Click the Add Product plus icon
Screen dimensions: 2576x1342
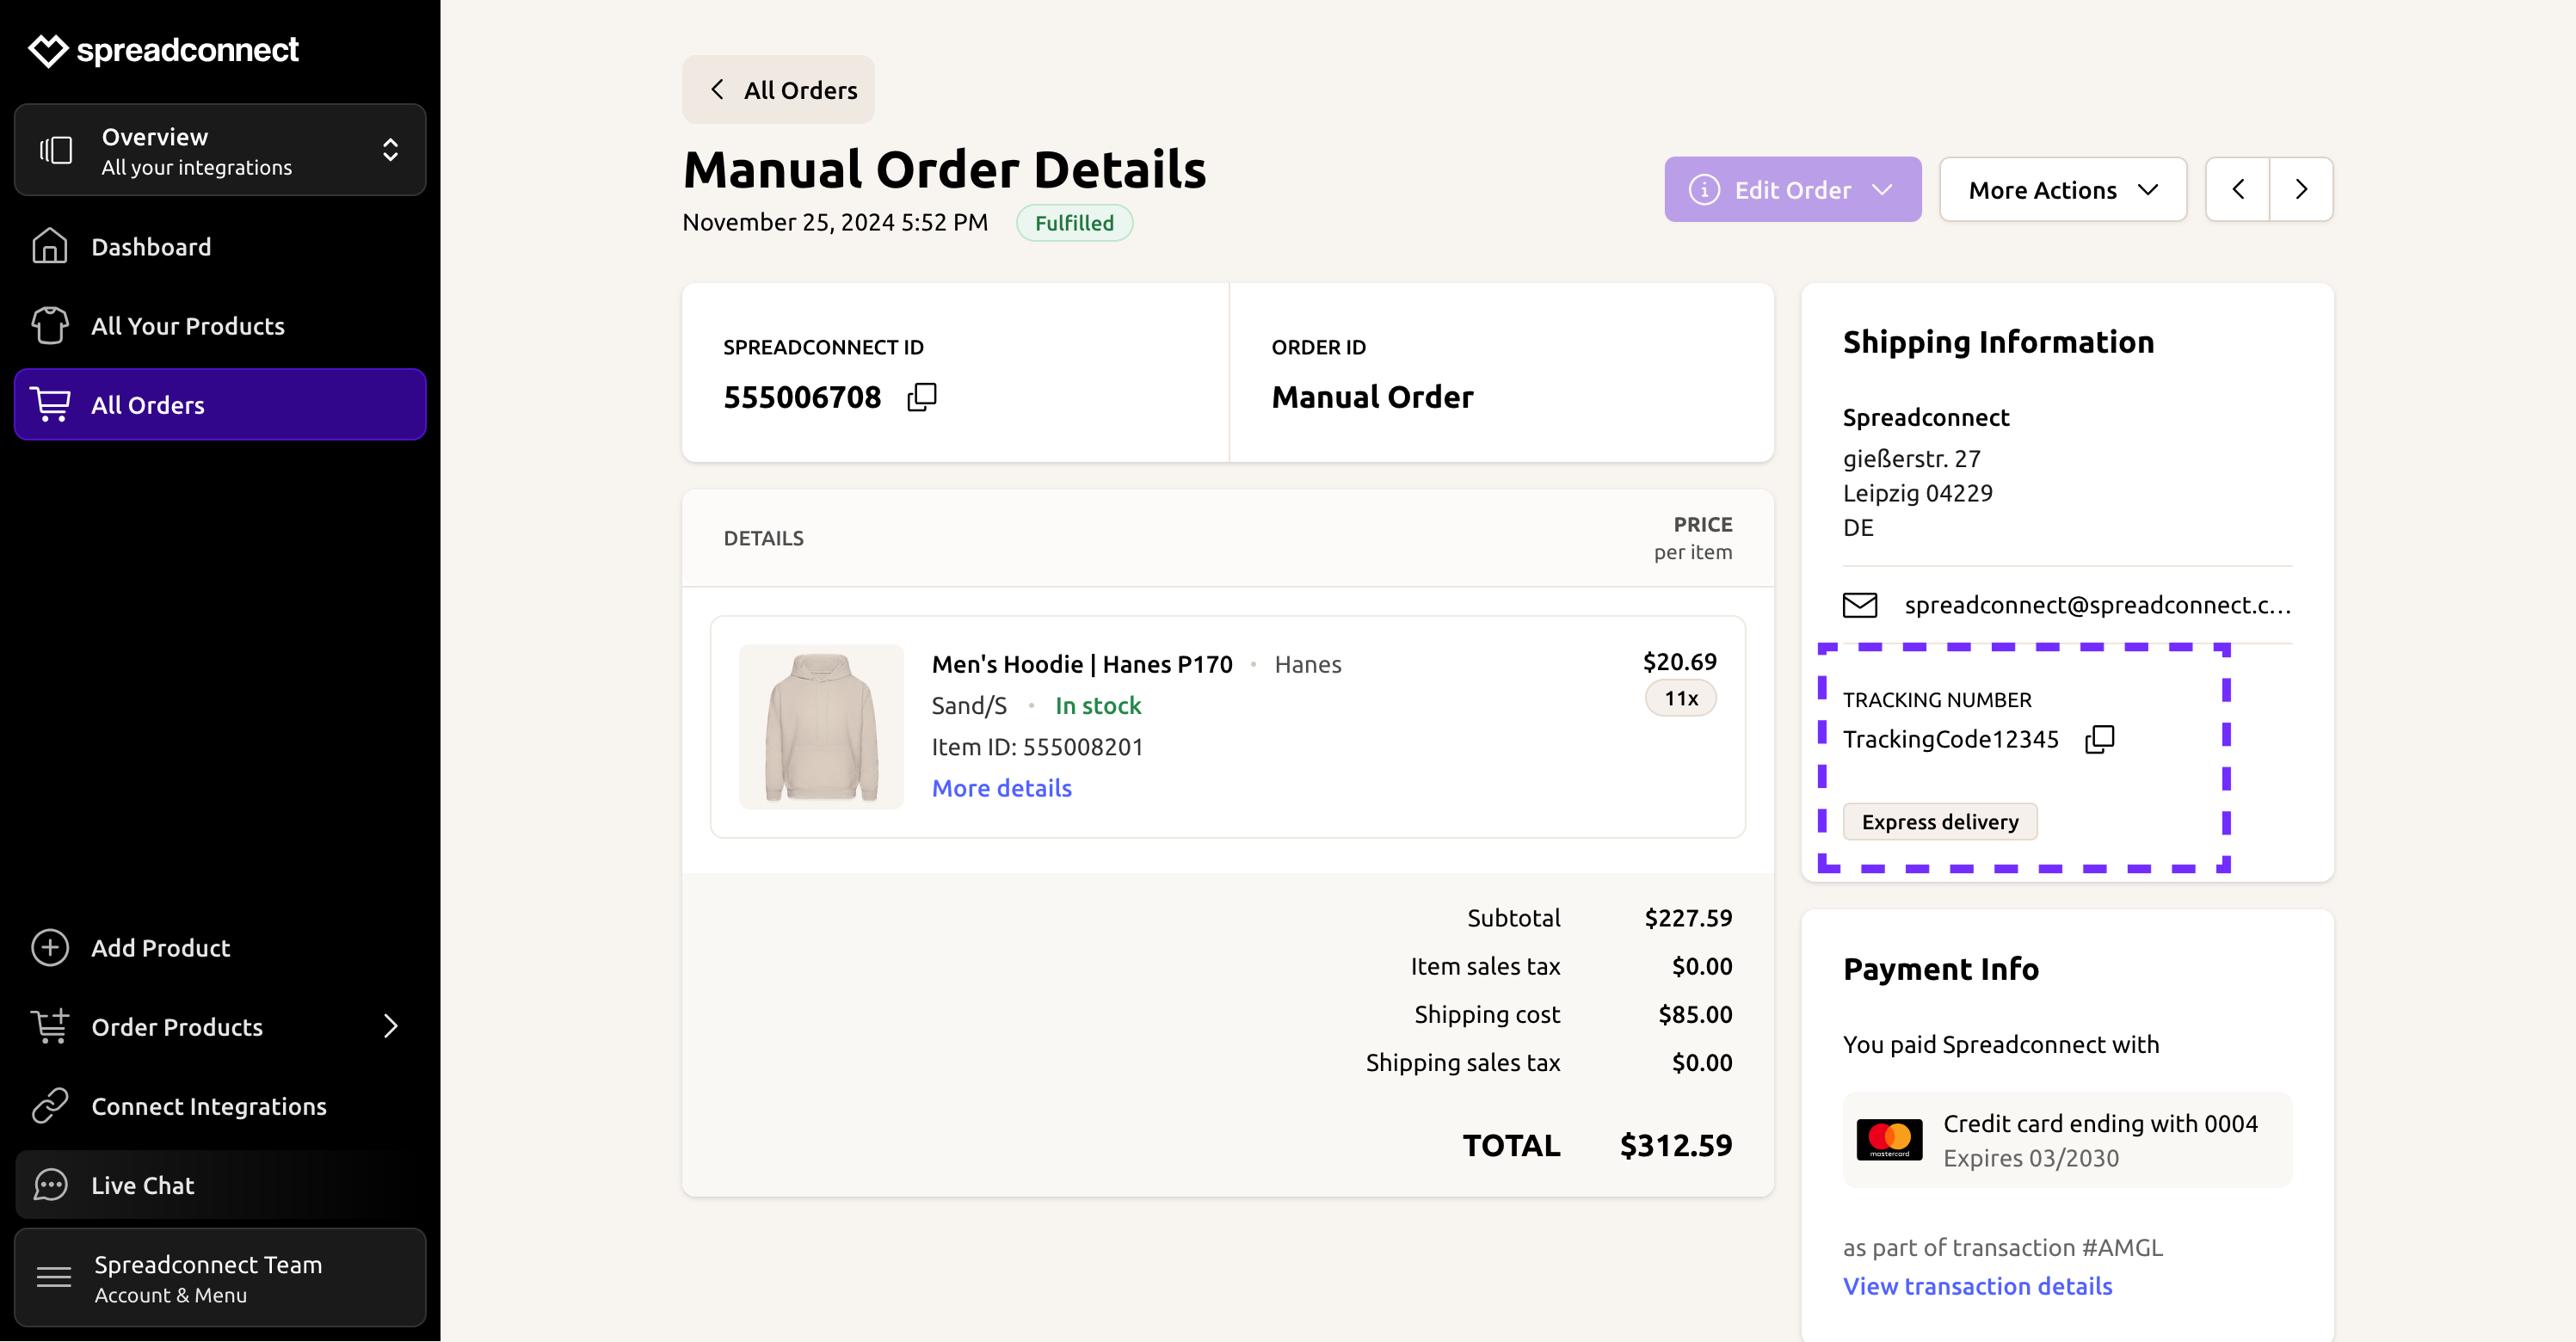(x=50, y=947)
